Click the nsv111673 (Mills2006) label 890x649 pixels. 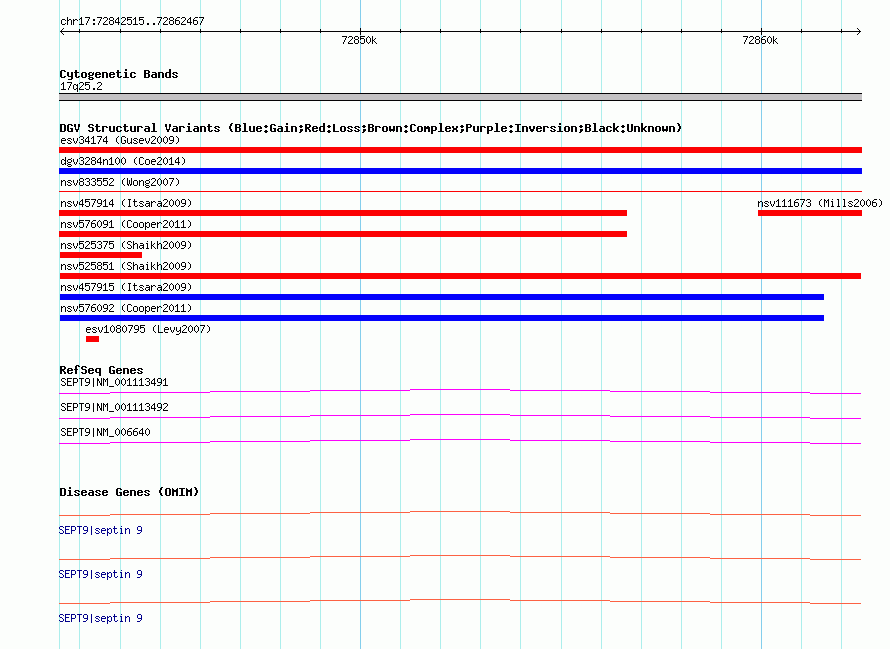pyautogui.click(x=820, y=203)
